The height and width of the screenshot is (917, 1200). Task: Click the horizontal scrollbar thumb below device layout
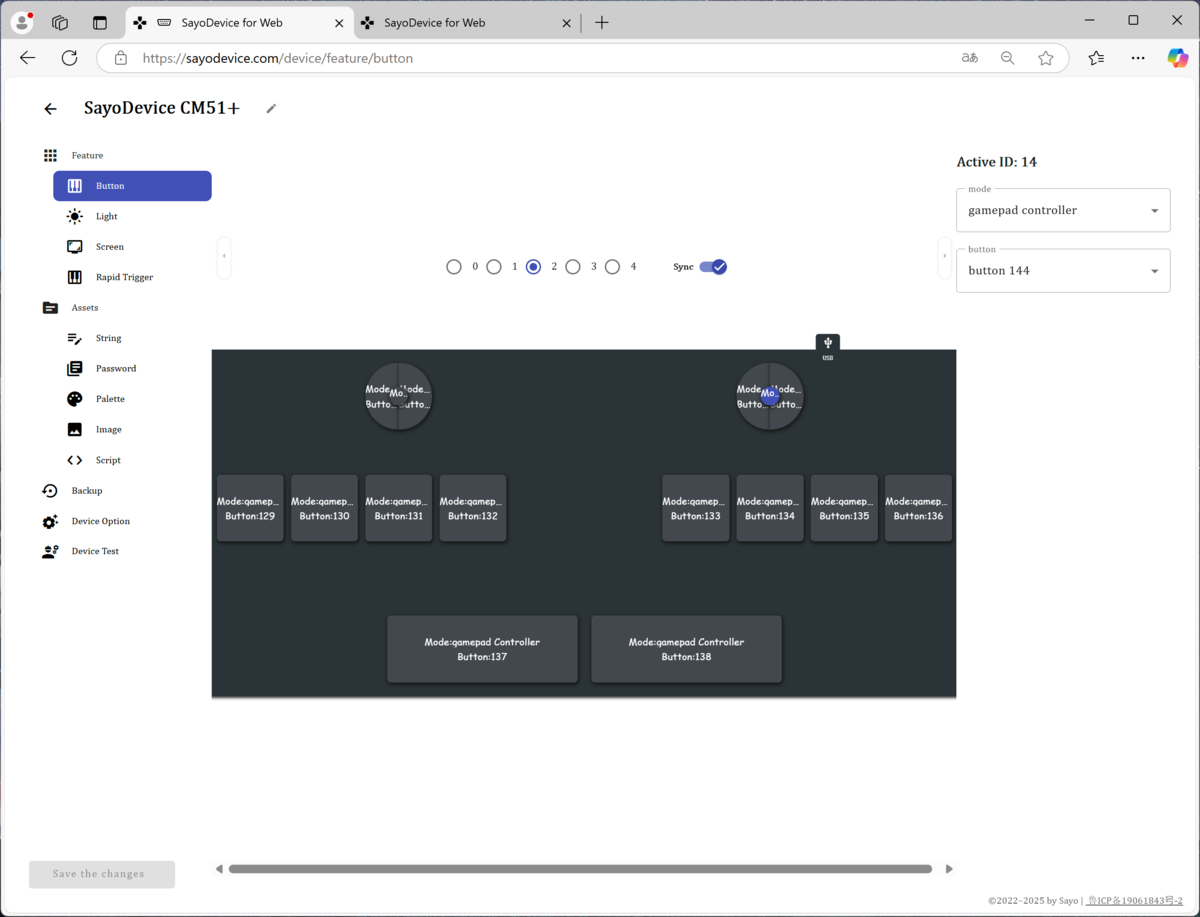point(580,869)
